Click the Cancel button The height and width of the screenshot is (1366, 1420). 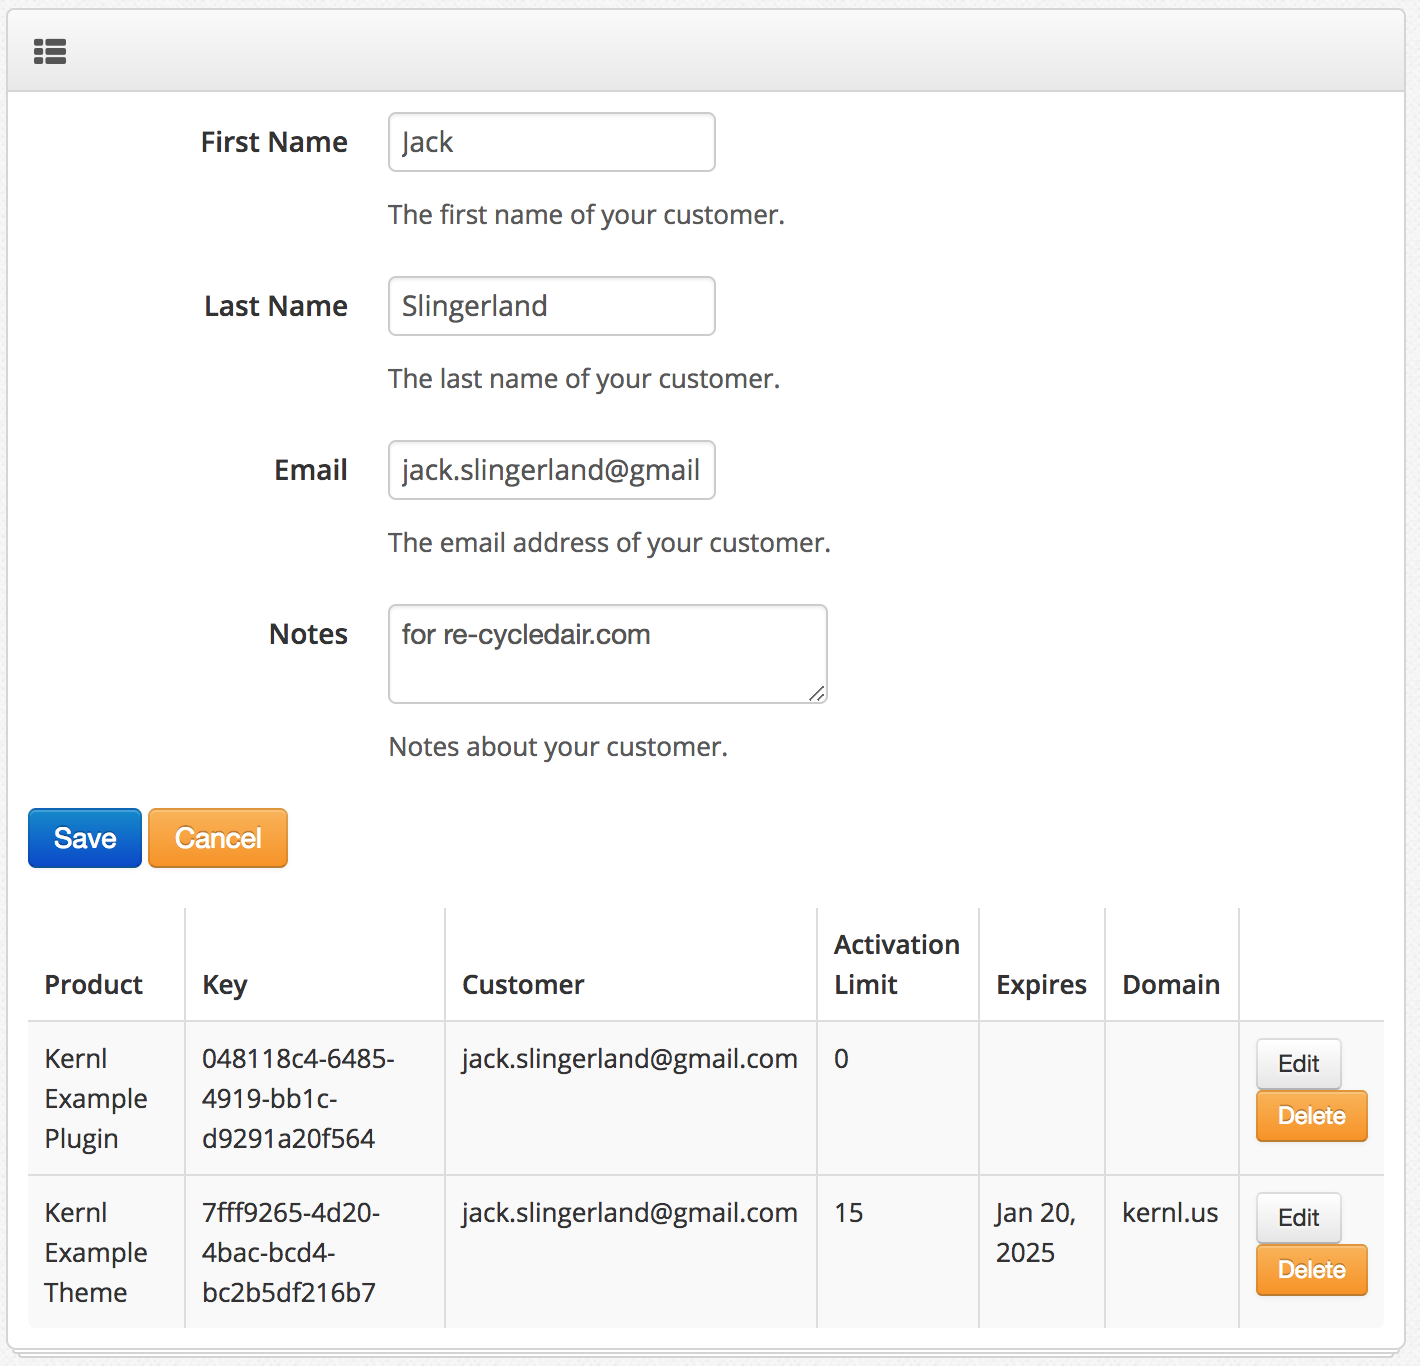(217, 837)
